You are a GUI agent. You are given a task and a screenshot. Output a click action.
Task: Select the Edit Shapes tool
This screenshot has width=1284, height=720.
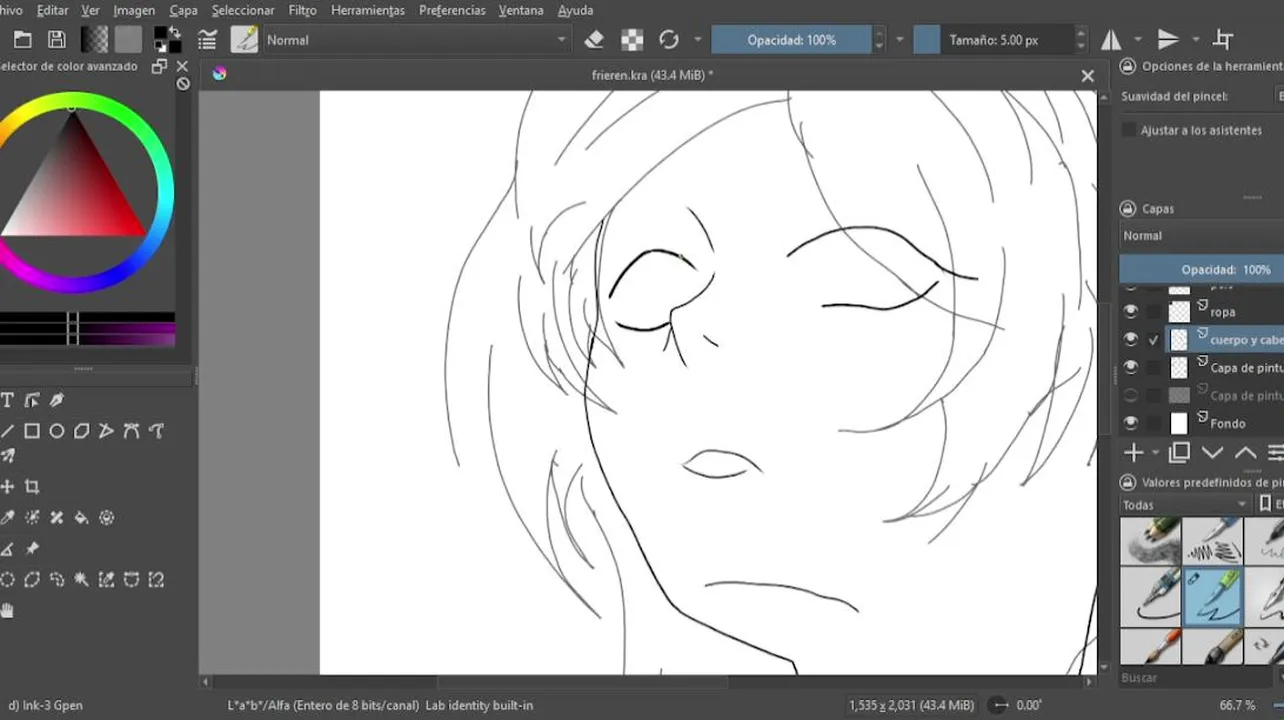click(32, 400)
